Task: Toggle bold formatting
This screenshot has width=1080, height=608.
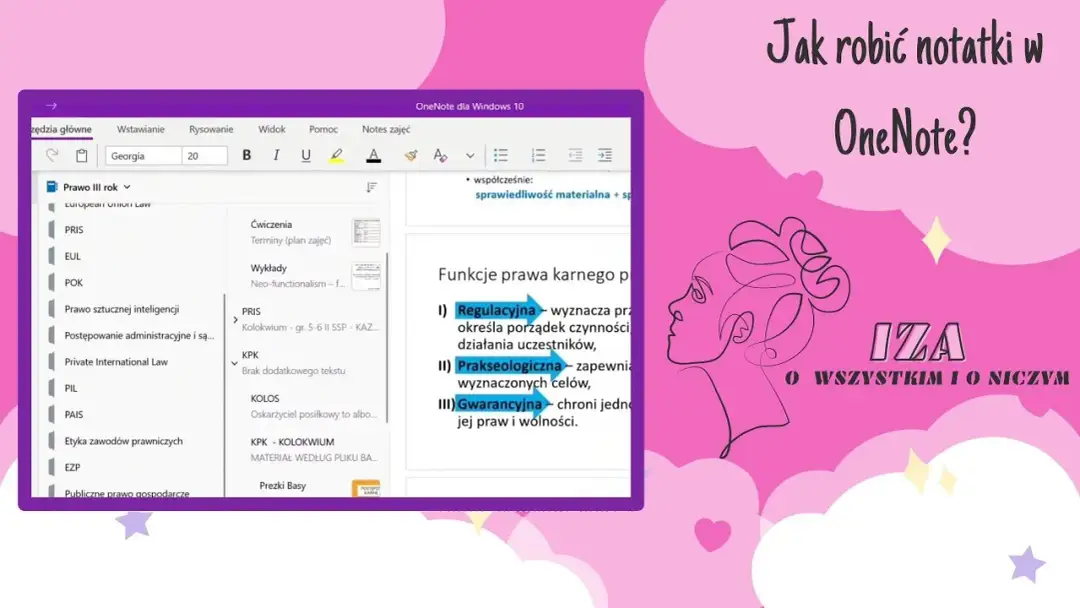Action: (x=246, y=155)
